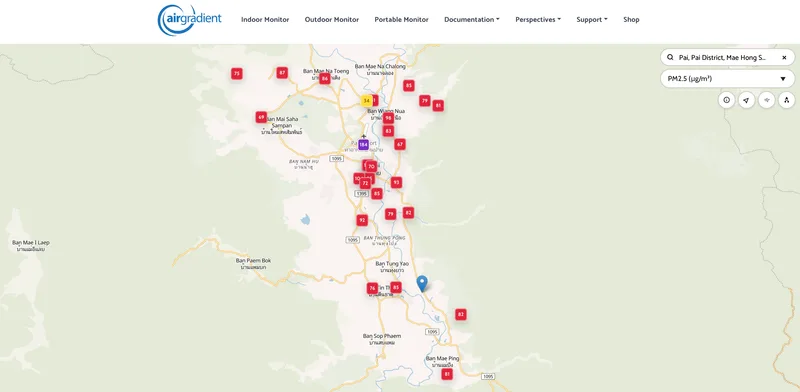Viewport: 800px width, 392px height.
Task: Open the 79 marker beside the 82 marker
Action: tap(390, 214)
